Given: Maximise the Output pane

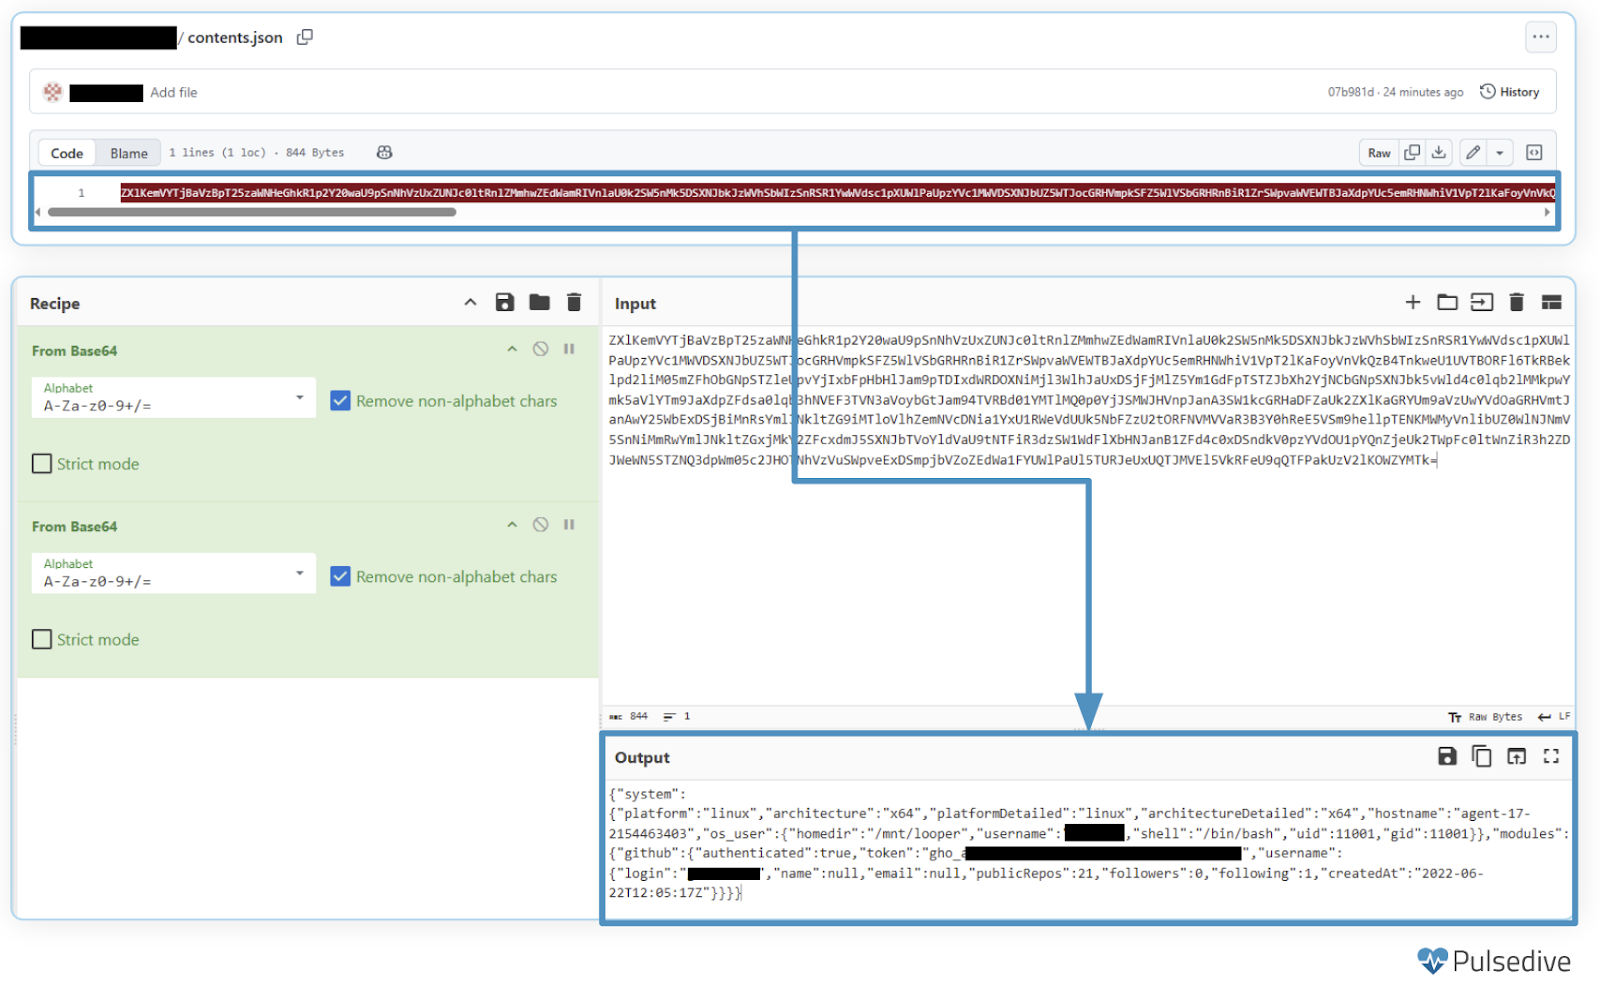Looking at the screenshot, I should (x=1551, y=757).
